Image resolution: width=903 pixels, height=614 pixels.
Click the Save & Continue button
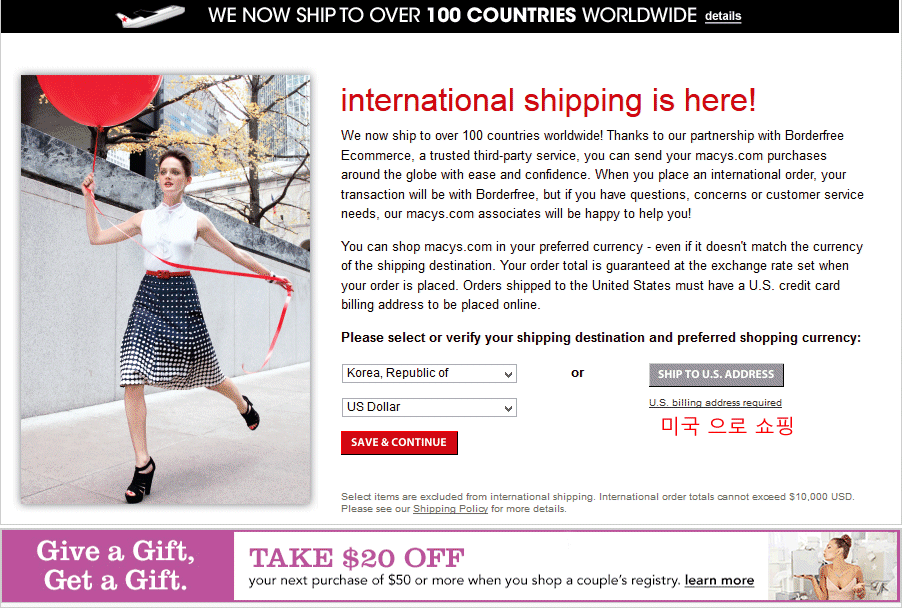coord(399,442)
